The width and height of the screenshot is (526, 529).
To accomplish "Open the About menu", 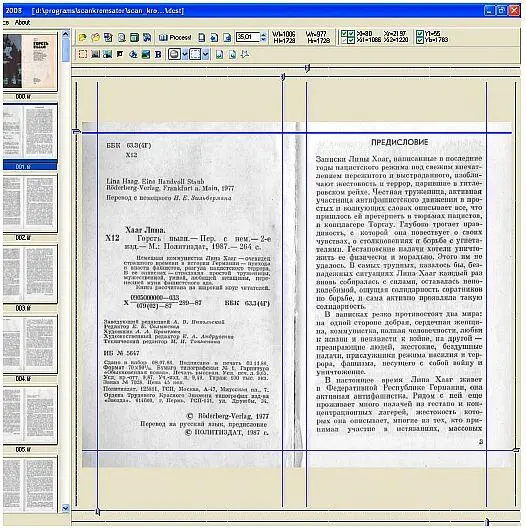I will point(22,23).
